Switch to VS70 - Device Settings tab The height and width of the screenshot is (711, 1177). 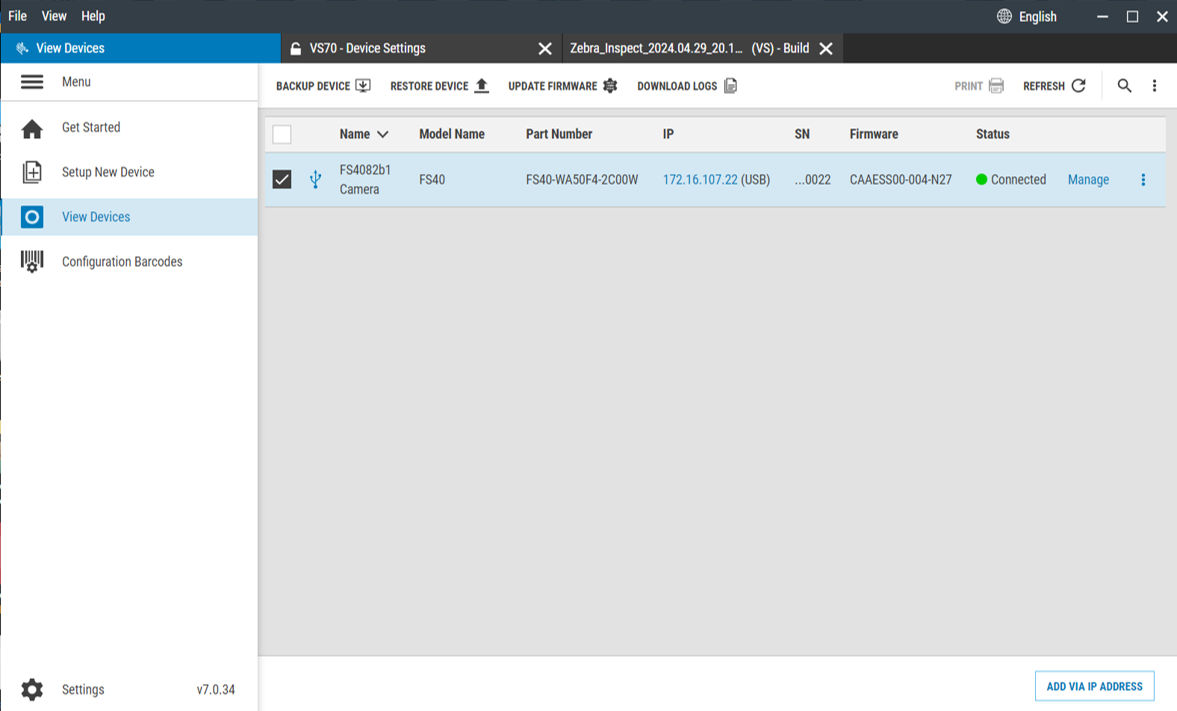[x=368, y=48]
